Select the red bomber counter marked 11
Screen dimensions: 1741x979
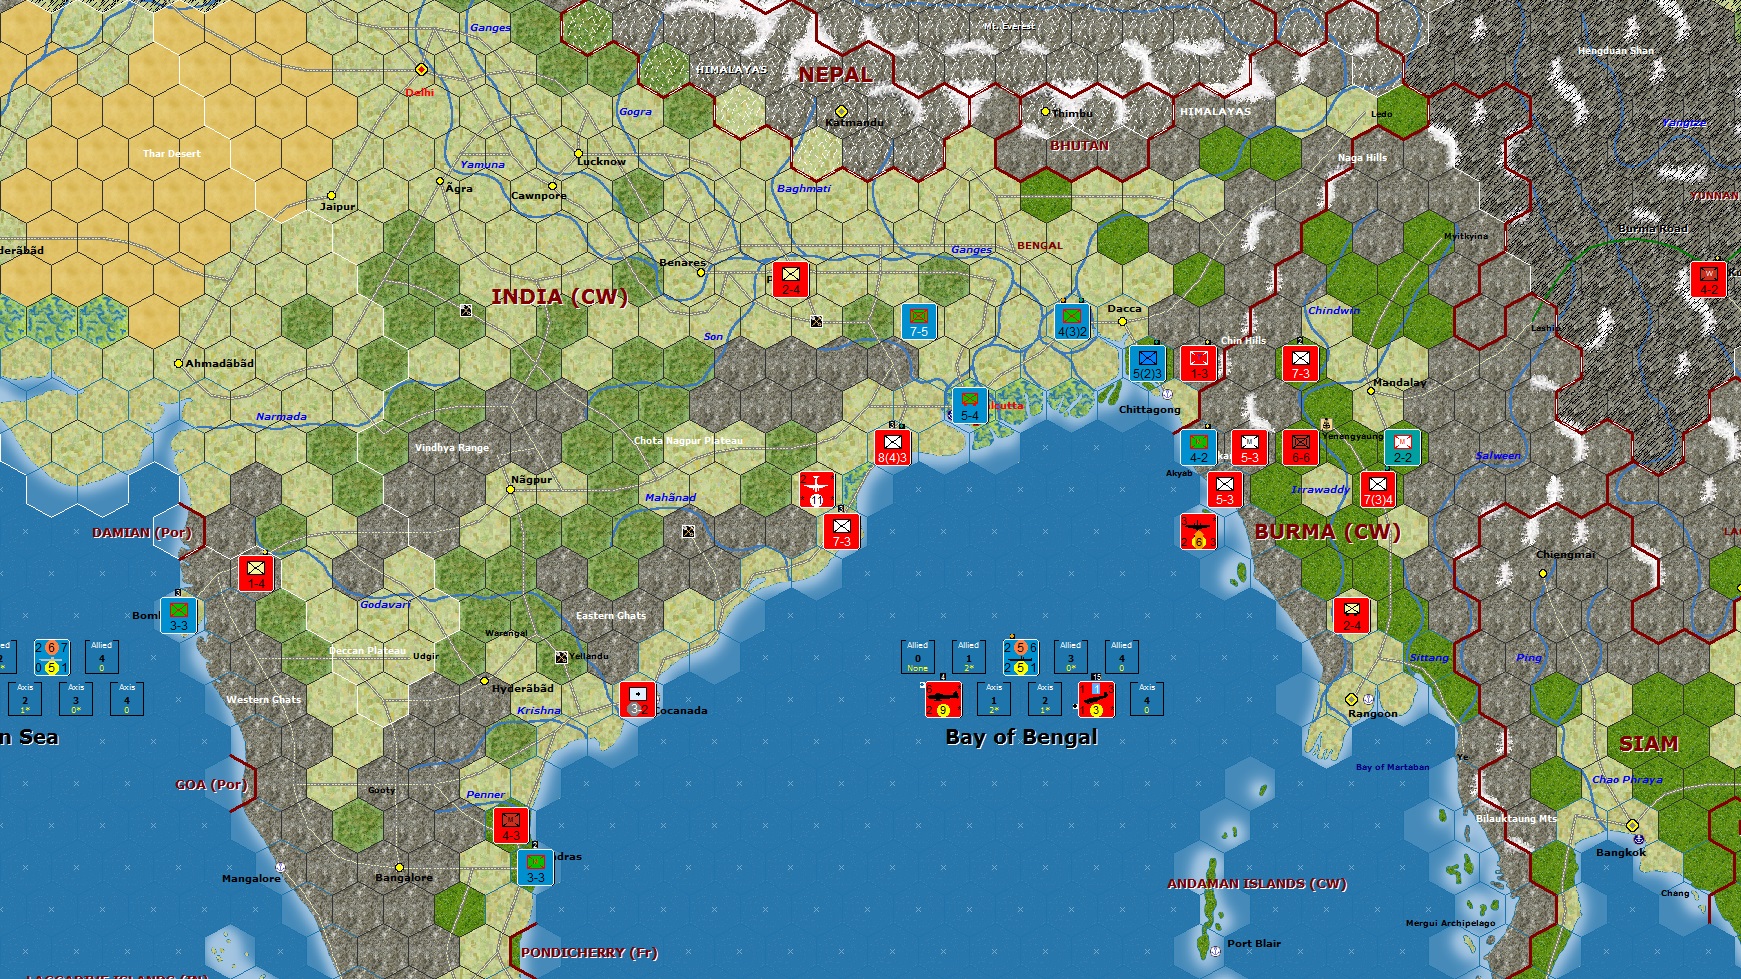click(x=817, y=489)
